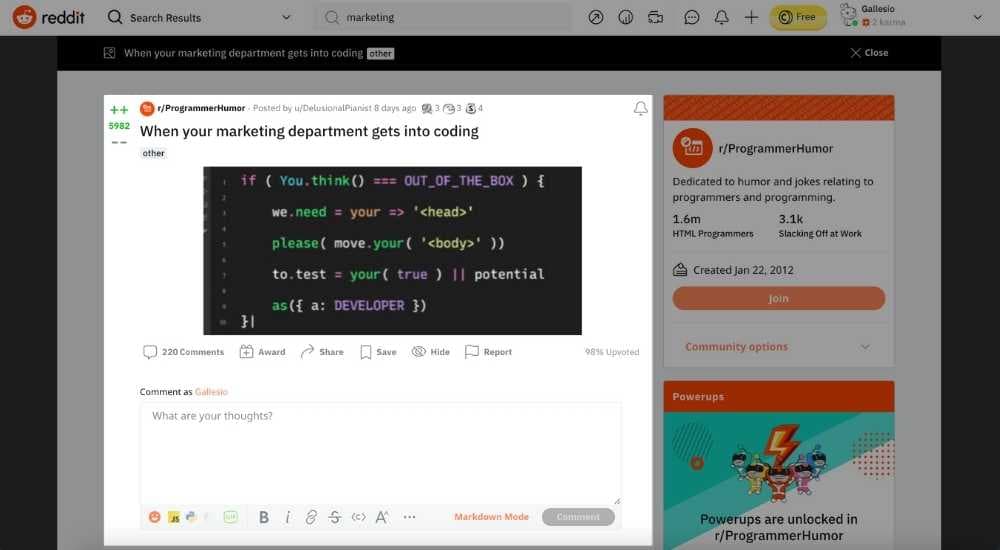Insert emoji via smiley icon in editor
Viewport: 1000px width, 550px height.
[154, 517]
